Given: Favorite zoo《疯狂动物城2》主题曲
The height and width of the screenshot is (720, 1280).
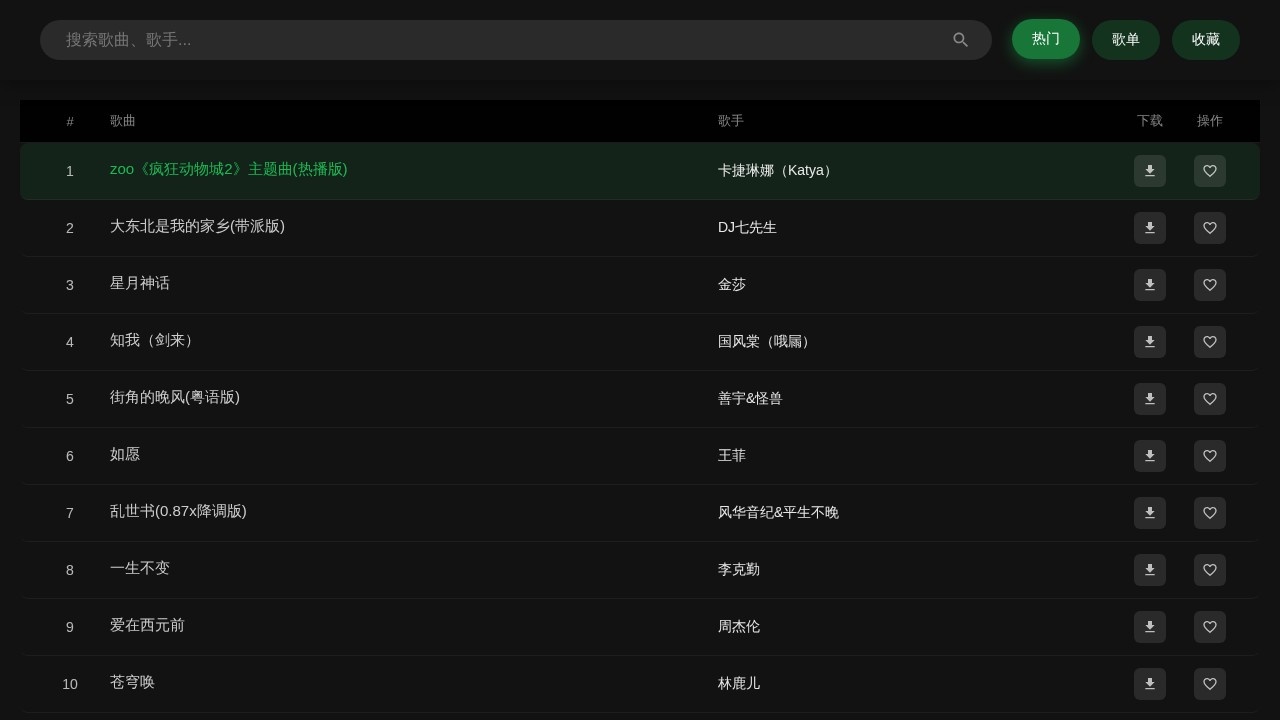Looking at the screenshot, I should point(1210,171).
